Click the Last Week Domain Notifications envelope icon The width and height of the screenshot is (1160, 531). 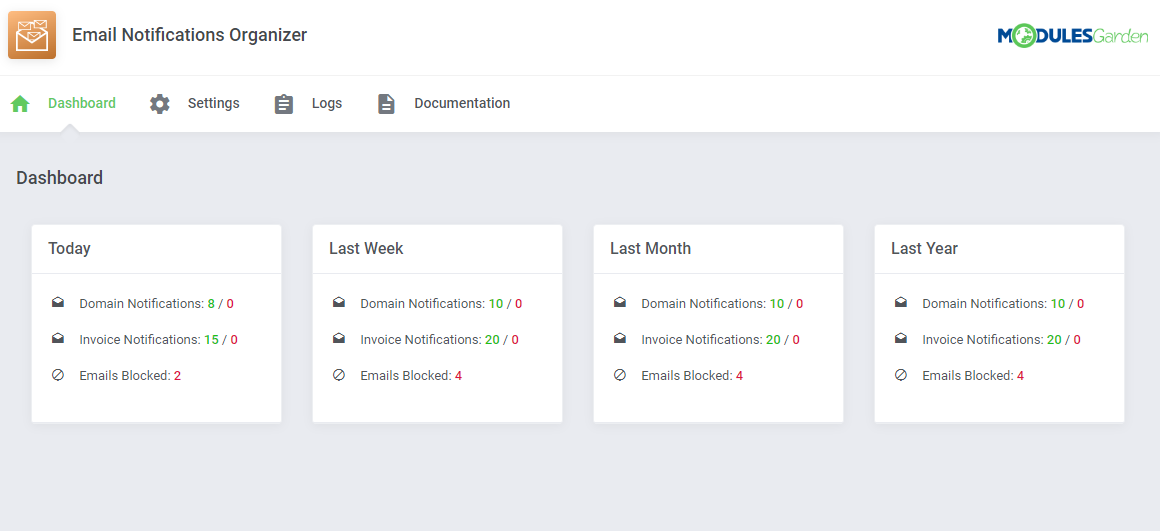(x=339, y=302)
